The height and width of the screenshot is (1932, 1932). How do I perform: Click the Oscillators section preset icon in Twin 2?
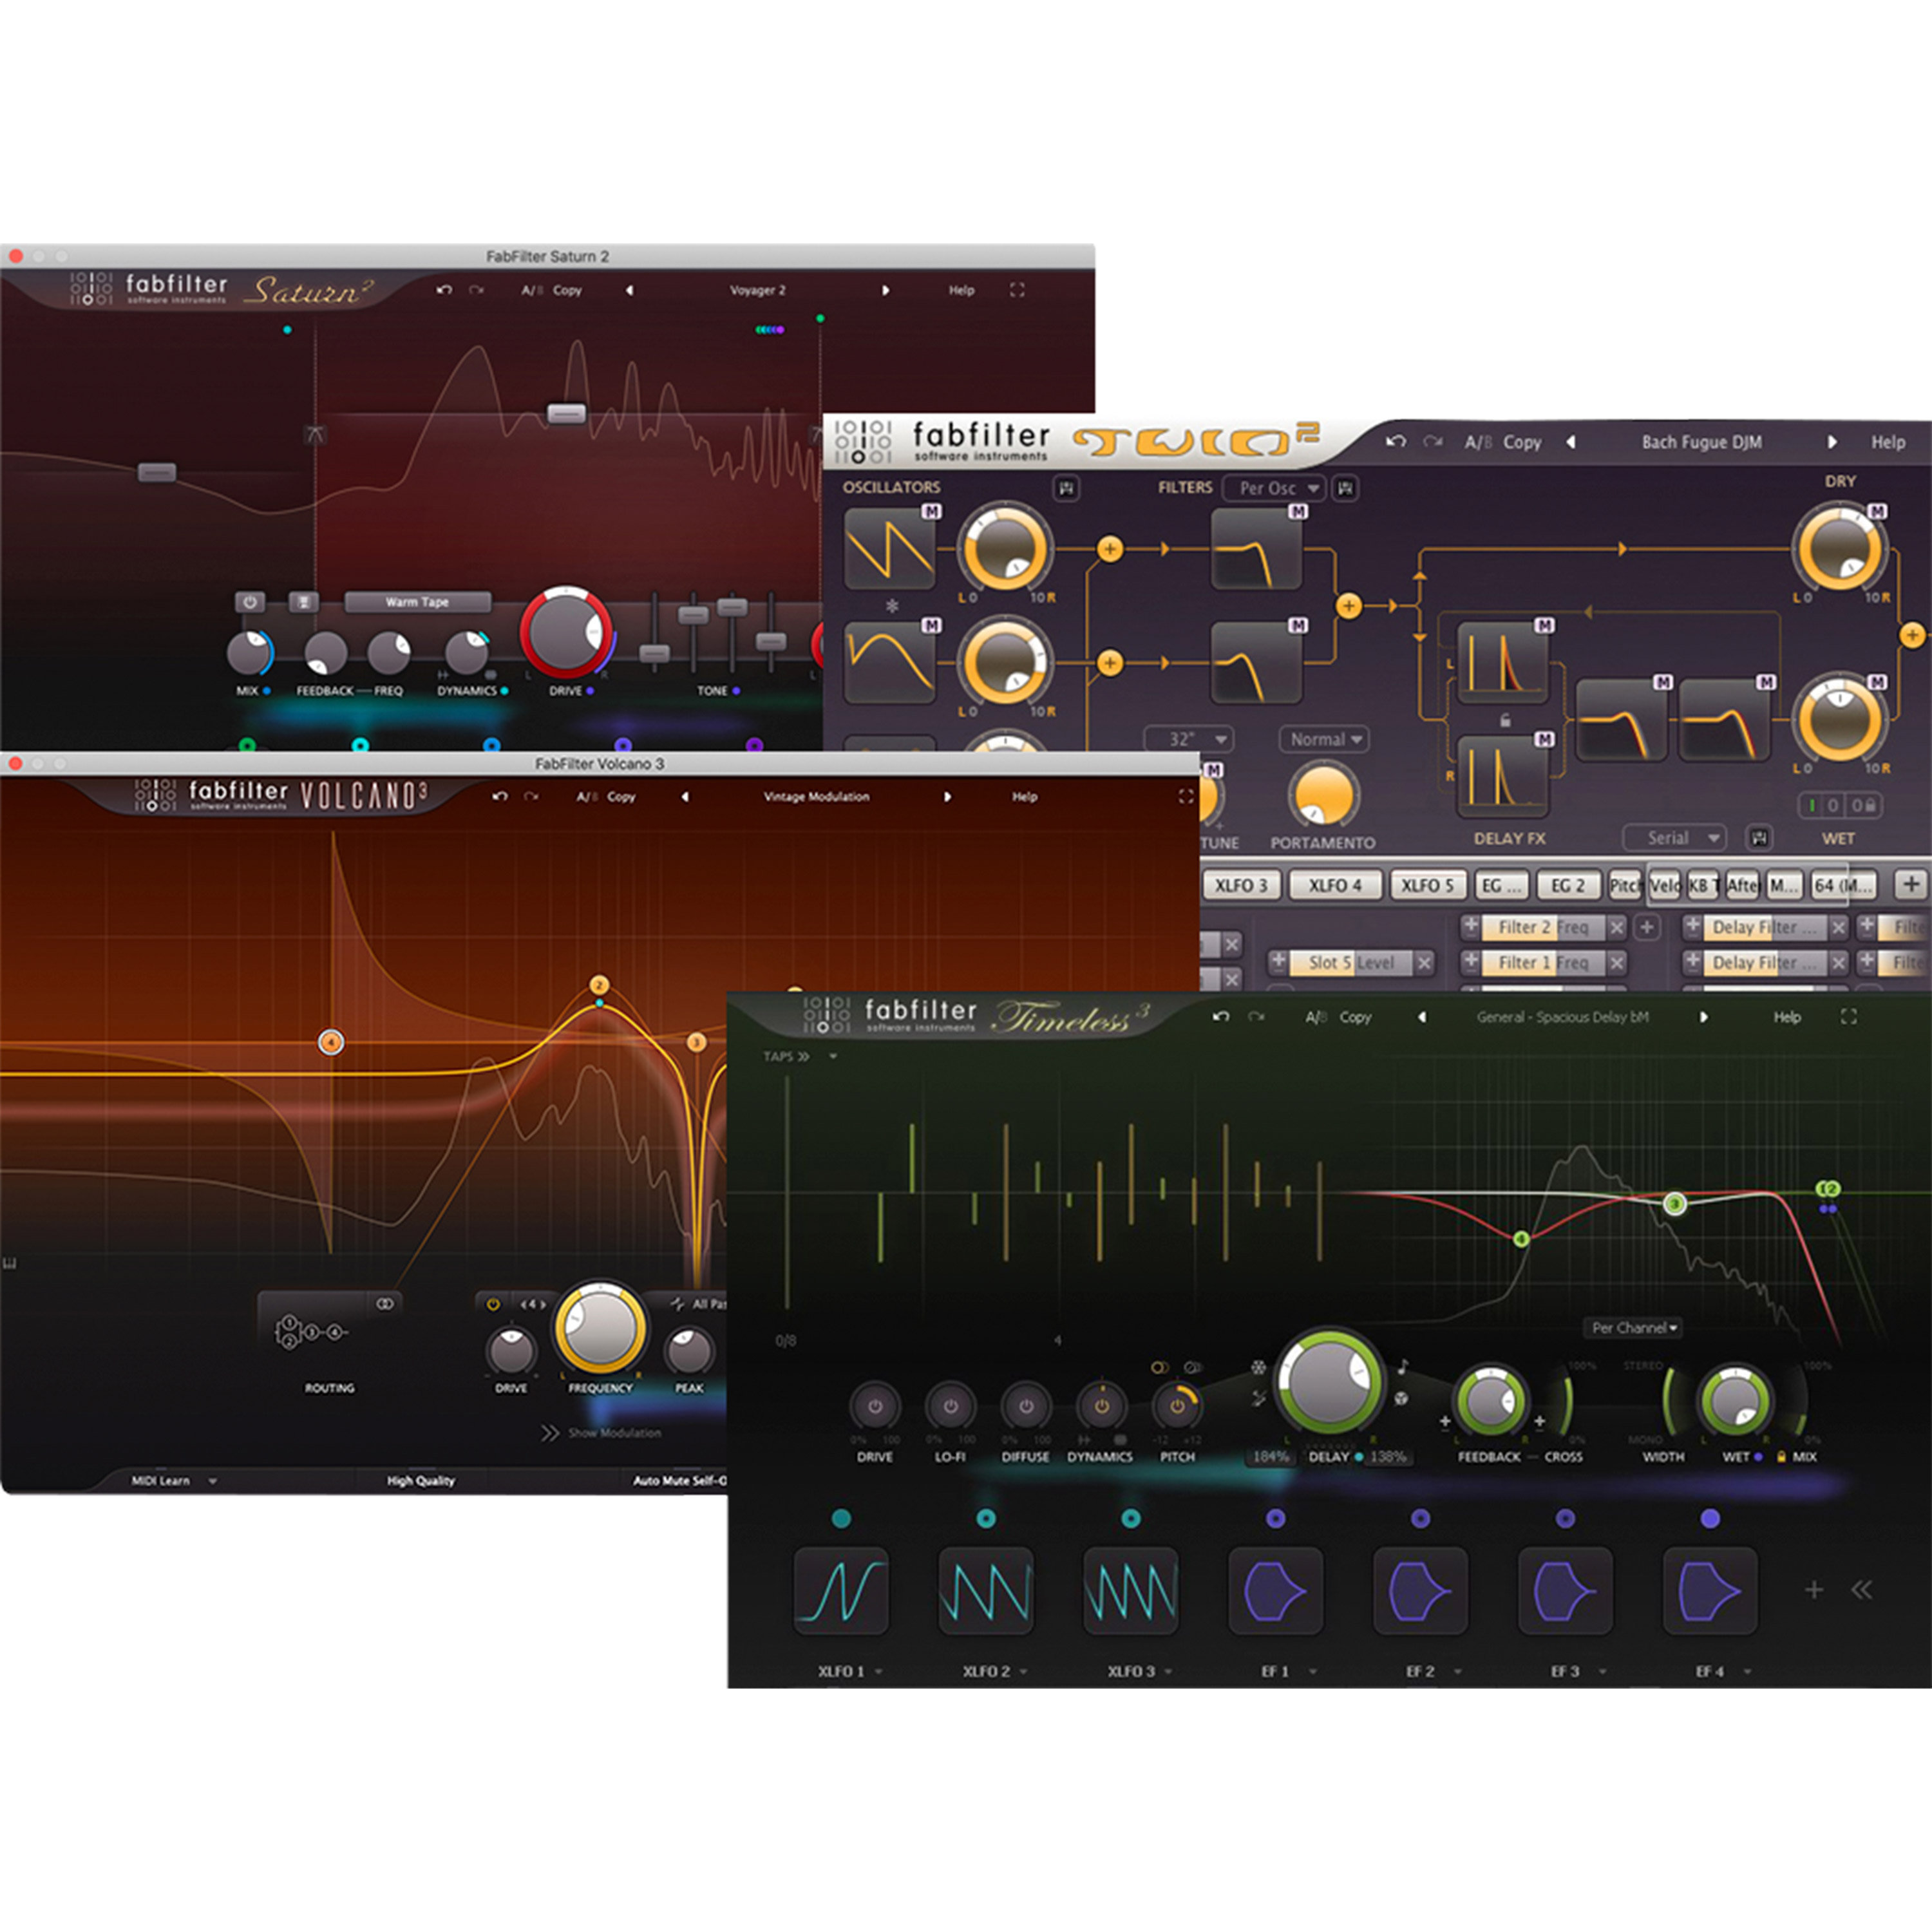coord(1066,488)
